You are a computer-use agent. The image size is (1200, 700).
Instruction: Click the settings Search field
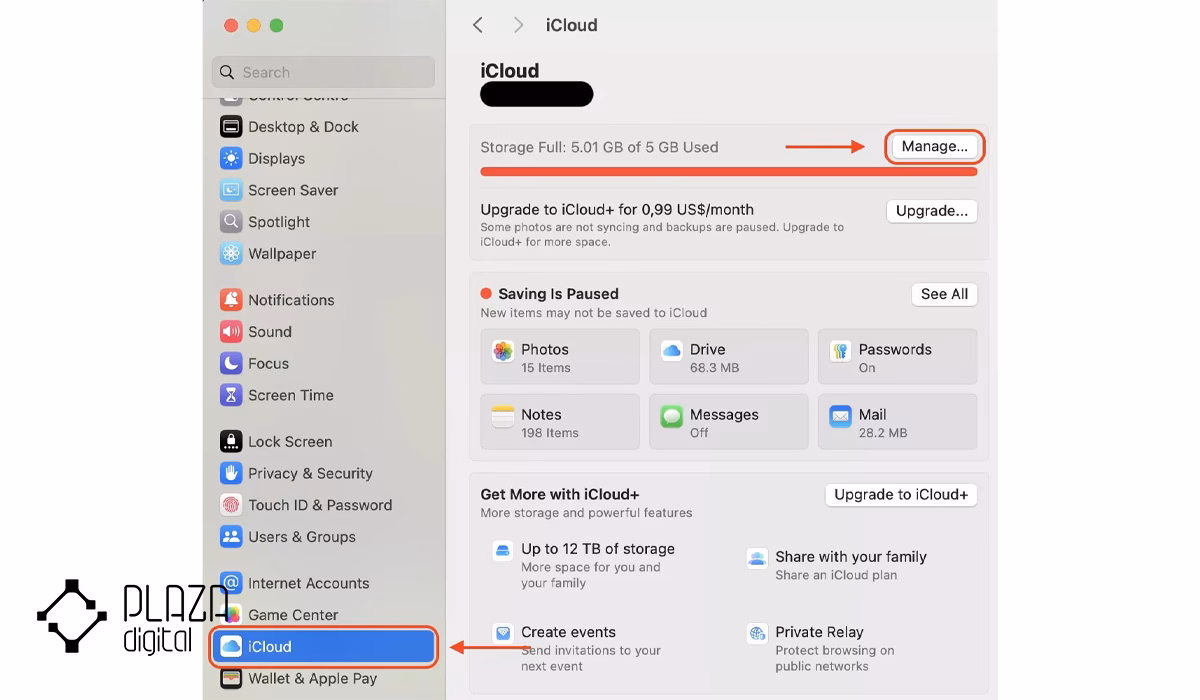pos(323,72)
